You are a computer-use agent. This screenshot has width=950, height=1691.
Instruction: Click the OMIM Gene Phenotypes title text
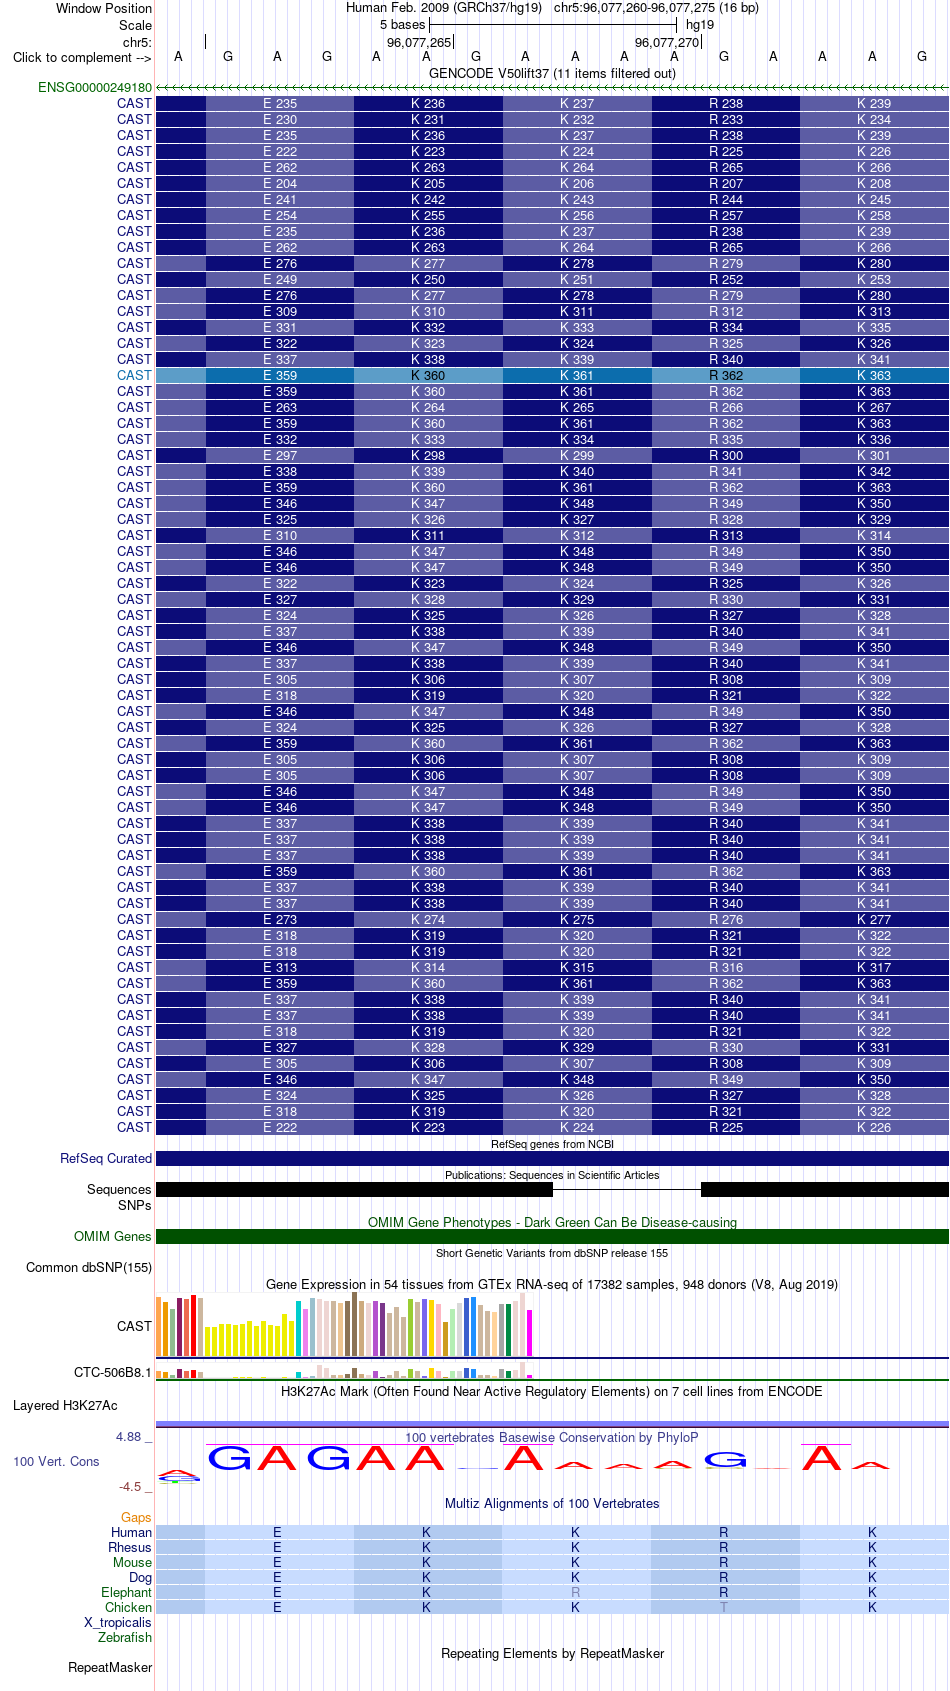pos(552,1223)
